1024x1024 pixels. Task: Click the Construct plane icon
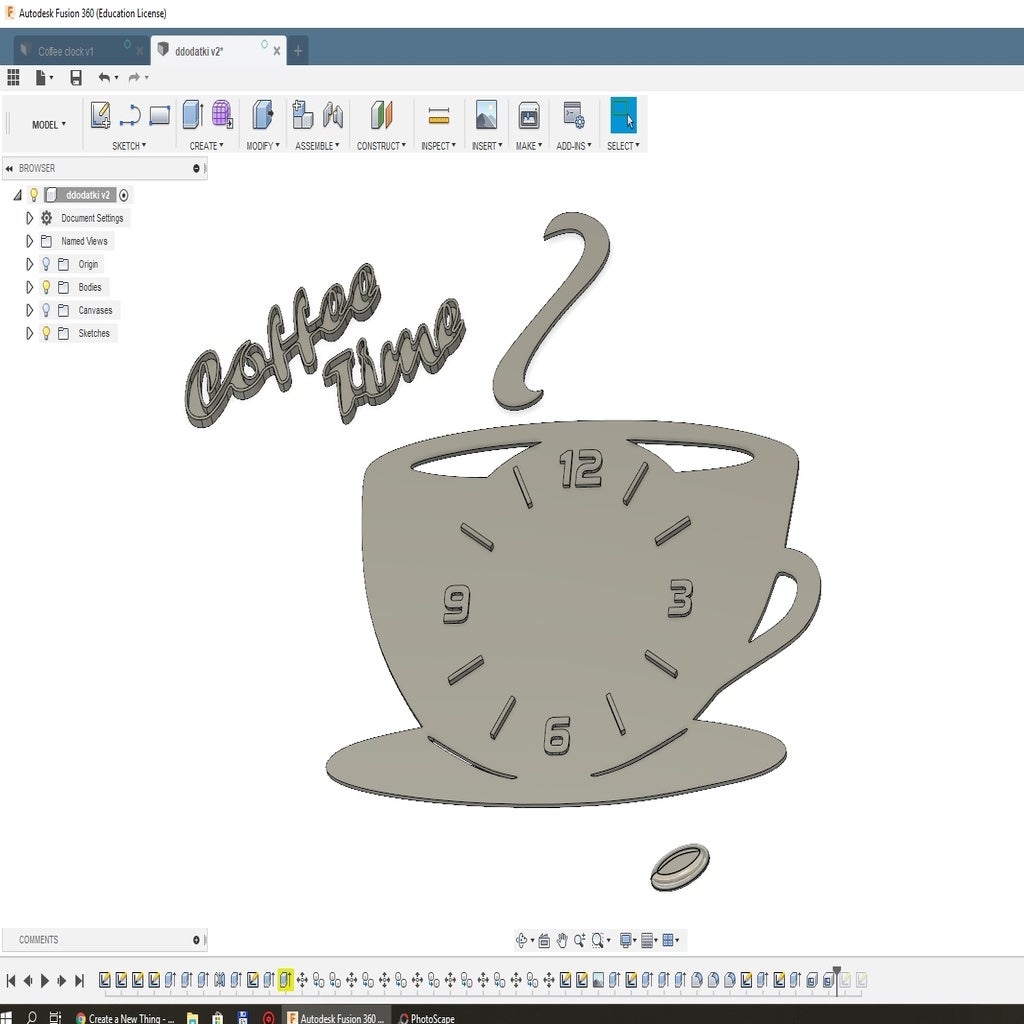pos(381,115)
